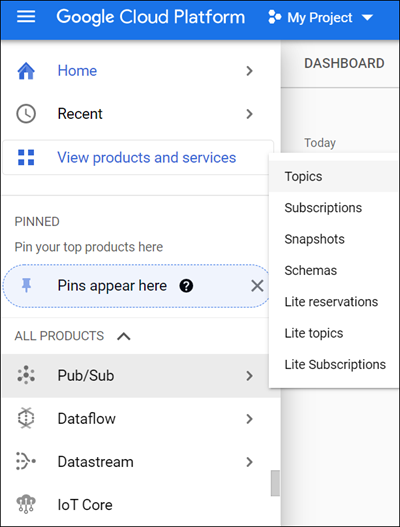
Task: Click the products grid icon
Action: [x=26, y=157]
